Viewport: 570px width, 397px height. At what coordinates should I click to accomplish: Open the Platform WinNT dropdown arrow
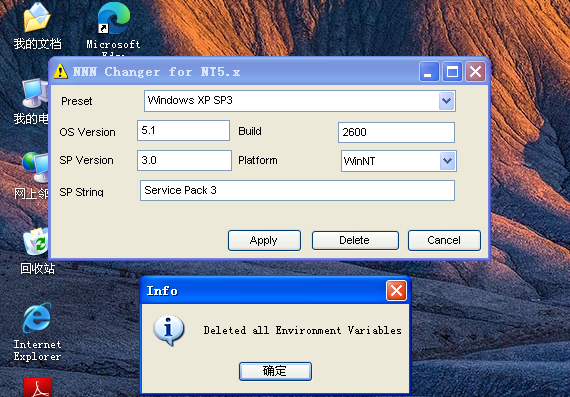pyautogui.click(x=447, y=161)
